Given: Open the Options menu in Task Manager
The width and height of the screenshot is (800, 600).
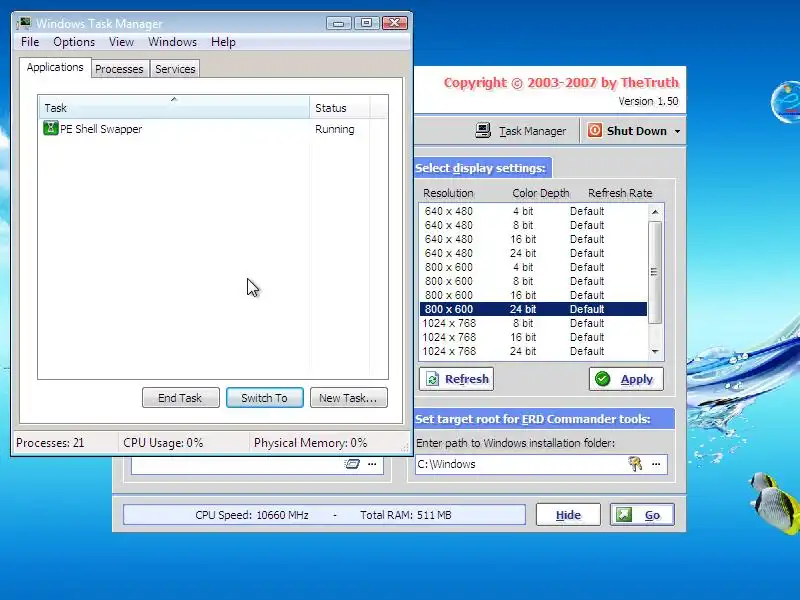Looking at the screenshot, I should pos(74,42).
